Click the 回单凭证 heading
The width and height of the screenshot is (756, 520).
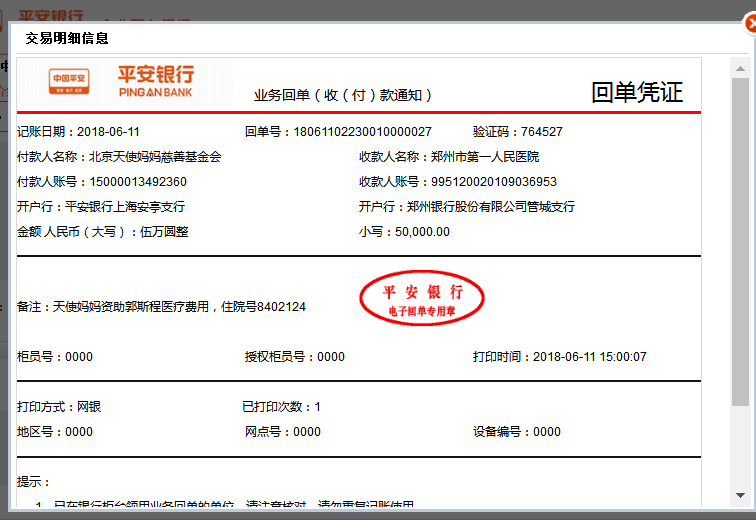(637, 92)
